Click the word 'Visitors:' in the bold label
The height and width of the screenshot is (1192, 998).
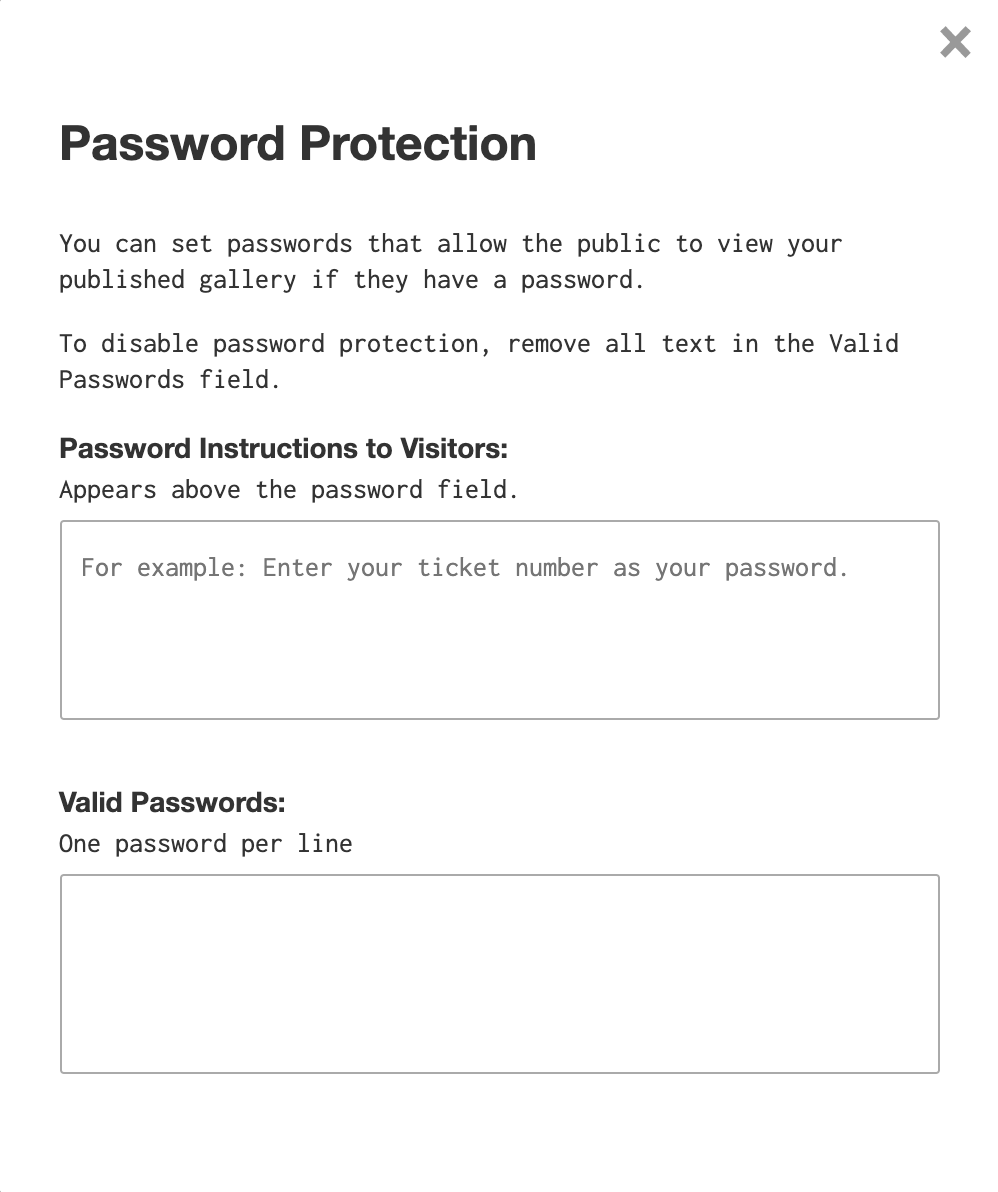pos(454,449)
